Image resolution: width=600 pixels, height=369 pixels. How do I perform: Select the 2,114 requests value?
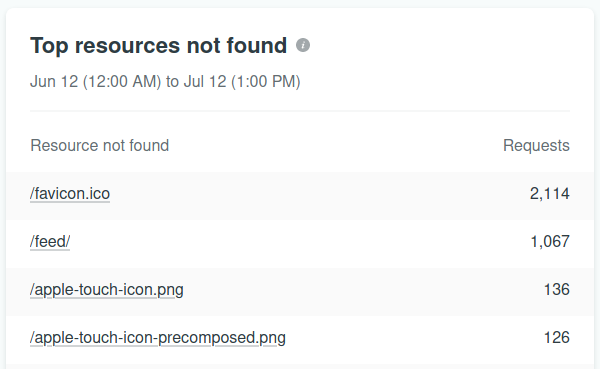coord(549,194)
